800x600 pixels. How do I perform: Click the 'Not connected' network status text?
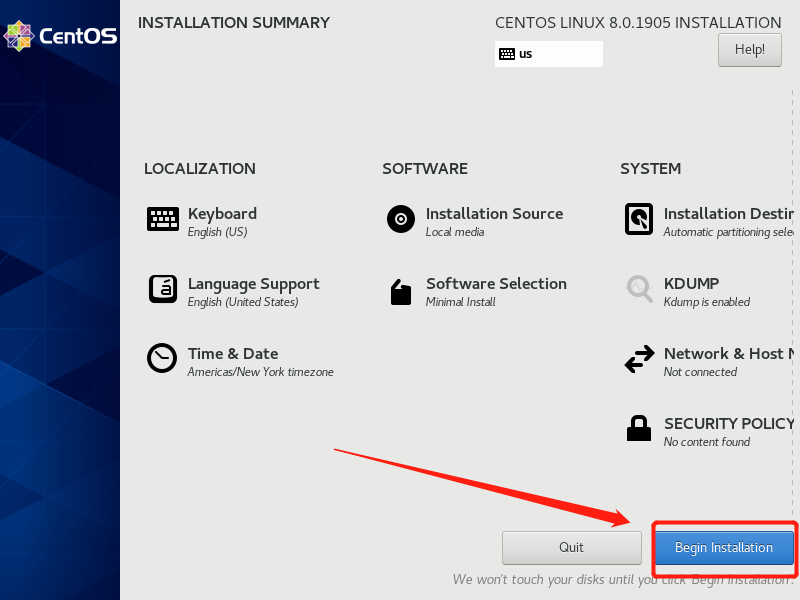pos(700,372)
